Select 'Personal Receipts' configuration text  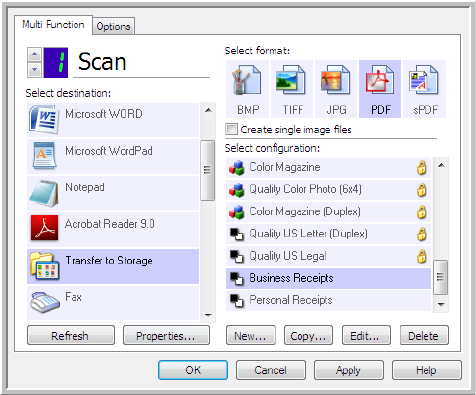(x=291, y=300)
